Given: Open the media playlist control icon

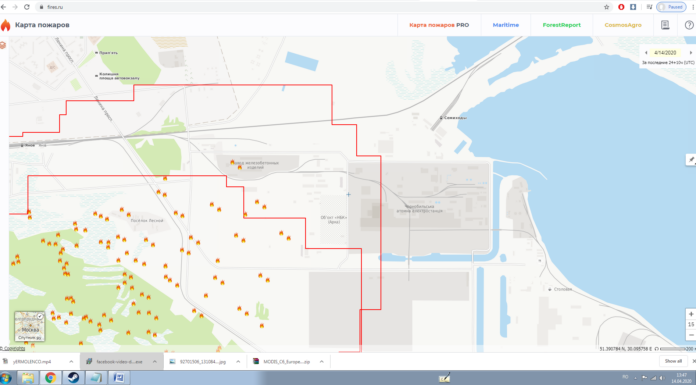Looking at the screenshot, I should click(649, 7).
